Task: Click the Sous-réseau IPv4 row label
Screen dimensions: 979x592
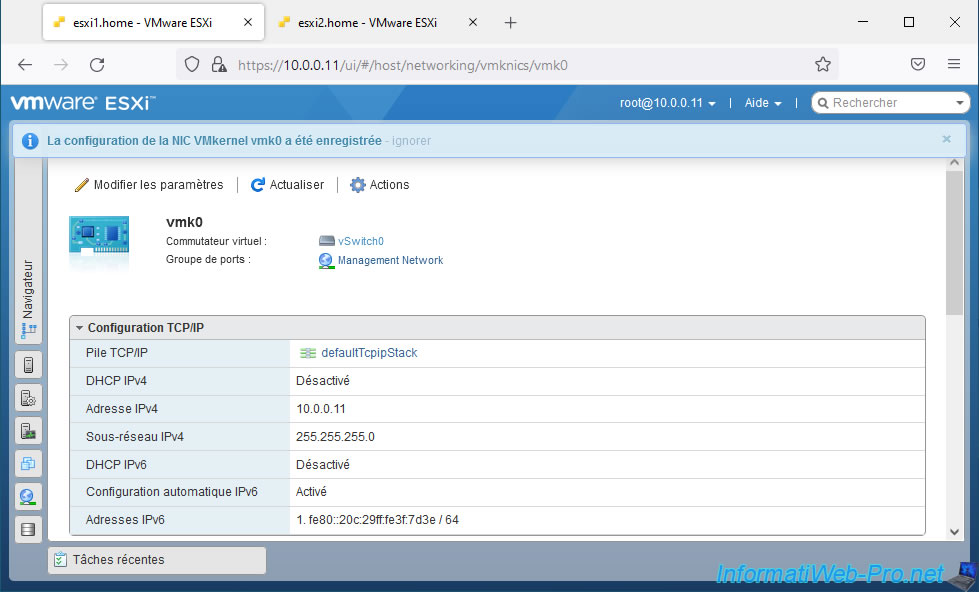Action: [135, 437]
